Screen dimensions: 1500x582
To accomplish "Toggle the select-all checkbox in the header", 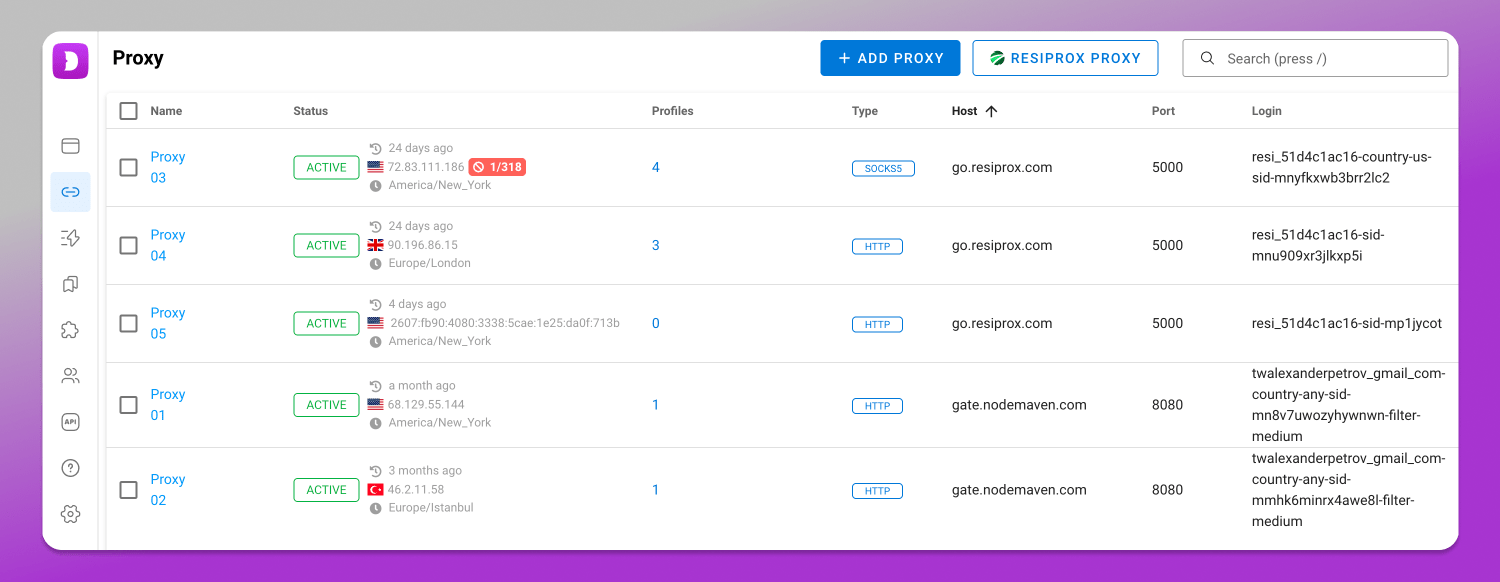I will (x=128, y=111).
